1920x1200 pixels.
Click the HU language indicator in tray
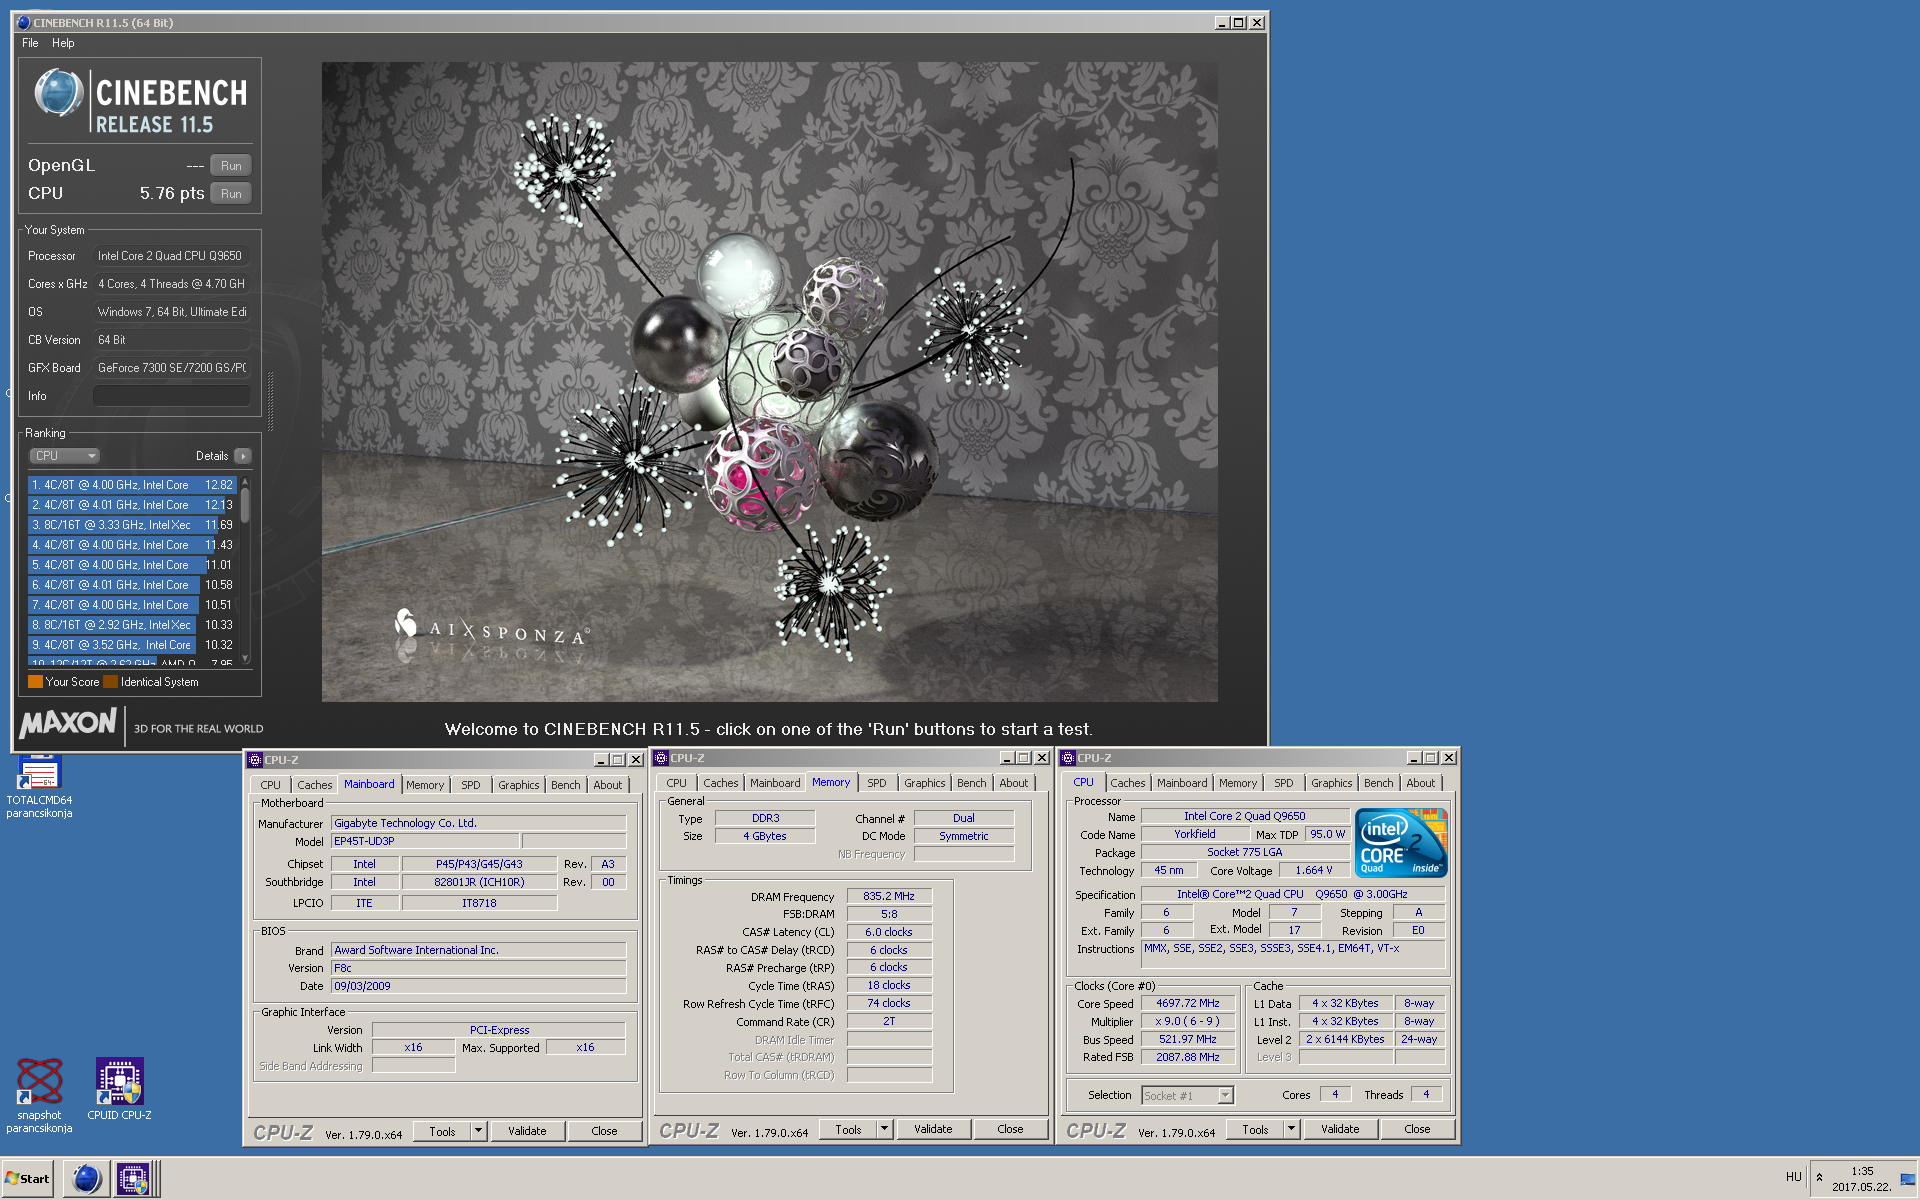[1793, 1177]
